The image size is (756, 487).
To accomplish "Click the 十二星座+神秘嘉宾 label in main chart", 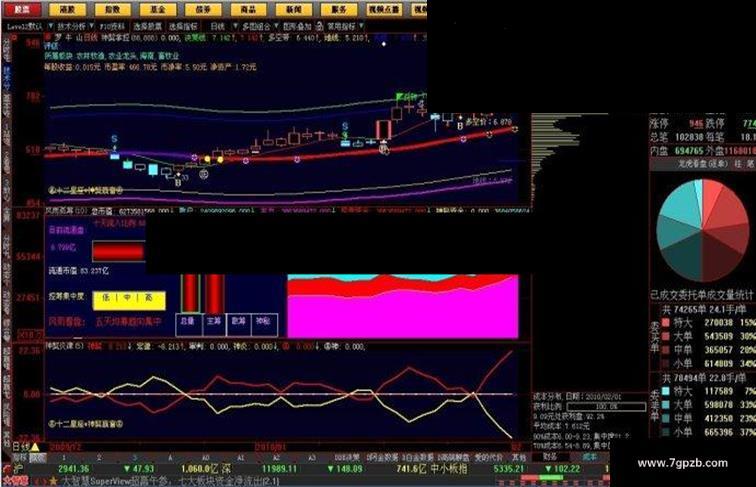I will (x=86, y=190).
